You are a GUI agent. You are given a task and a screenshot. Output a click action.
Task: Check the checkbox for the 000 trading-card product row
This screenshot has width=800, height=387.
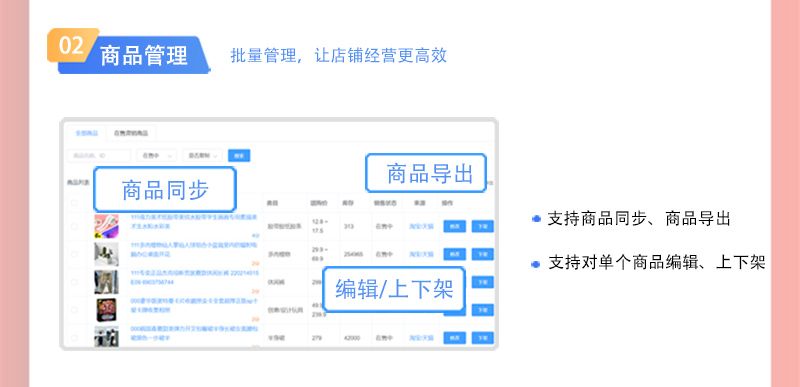point(74,310)
